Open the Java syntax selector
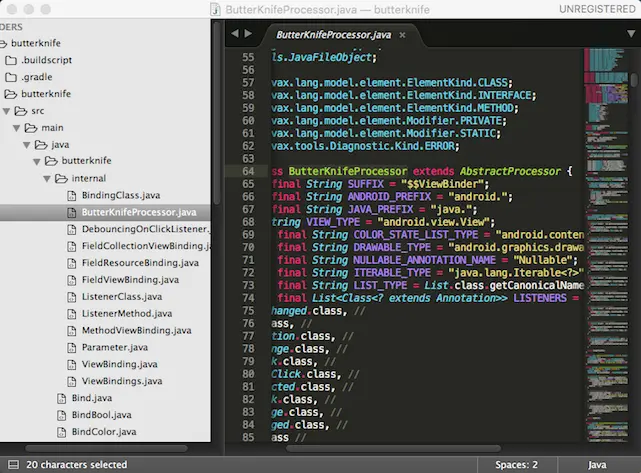Viewport: 641px width, 473px height. 597,464
